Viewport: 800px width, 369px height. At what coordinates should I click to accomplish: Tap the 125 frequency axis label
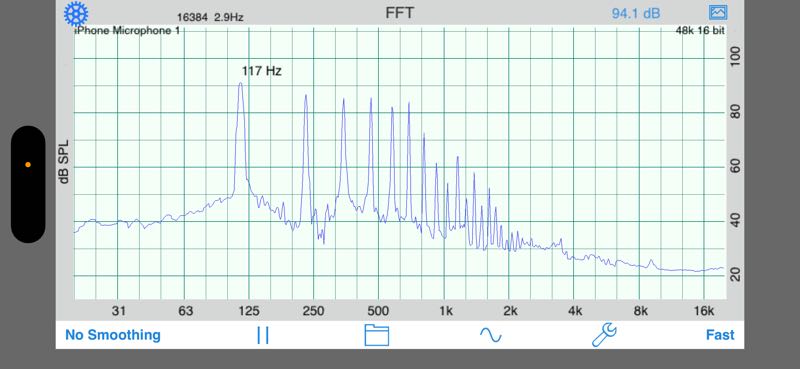pos(249,311)
